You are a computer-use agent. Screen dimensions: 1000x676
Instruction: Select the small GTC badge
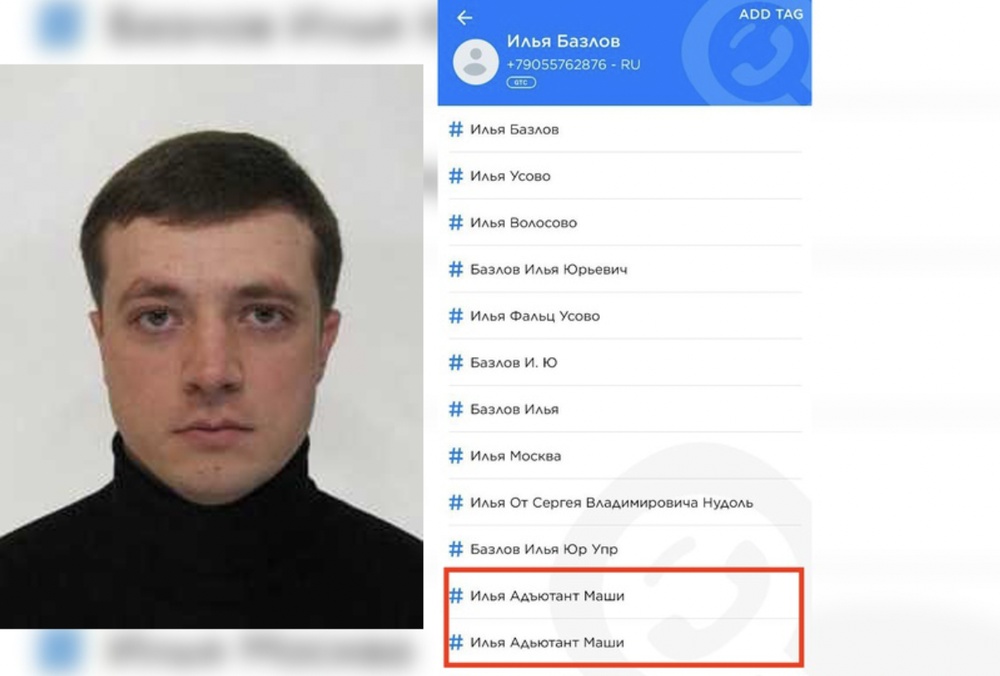pos(521,82)
